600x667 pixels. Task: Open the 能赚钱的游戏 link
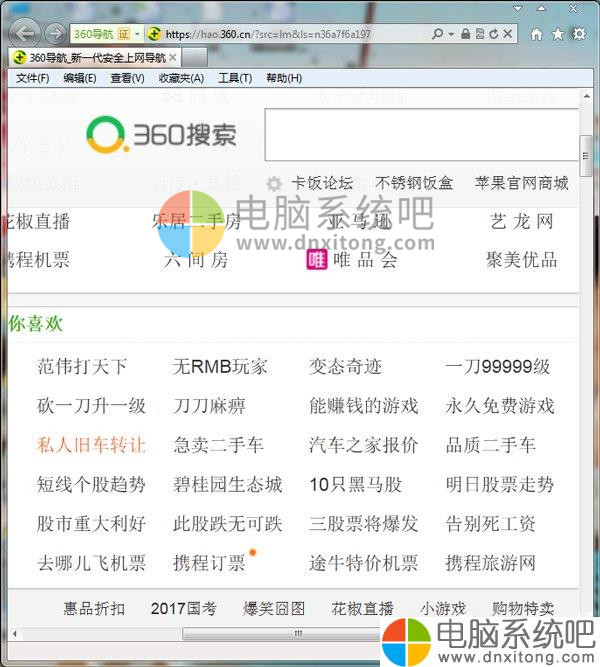tap(363, 406)
